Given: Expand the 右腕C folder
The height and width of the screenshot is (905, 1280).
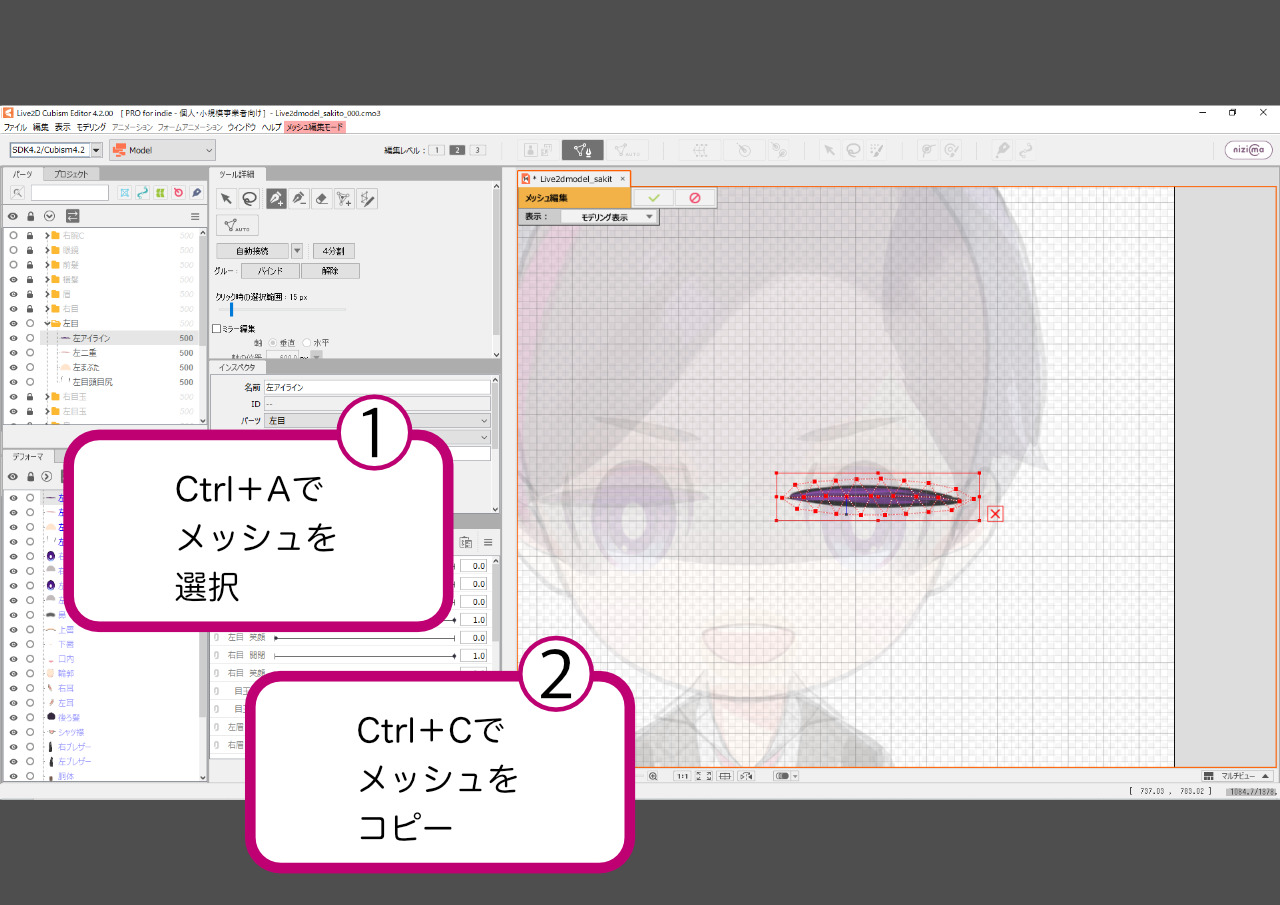Looking at the screenshot, I should click(47, 236).
